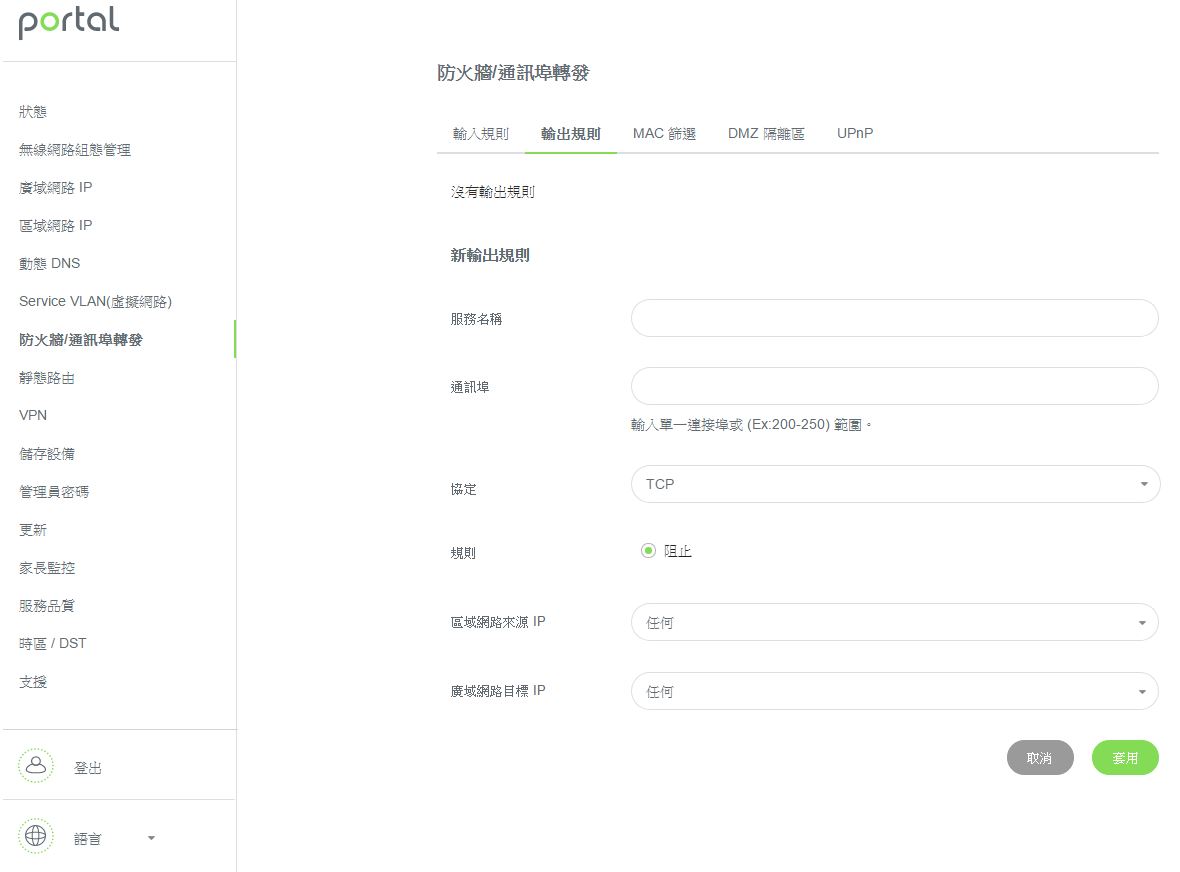Open the 協定 TCP dropdown
This screenshot has height=872, width=1180.
tap(895, 484)
